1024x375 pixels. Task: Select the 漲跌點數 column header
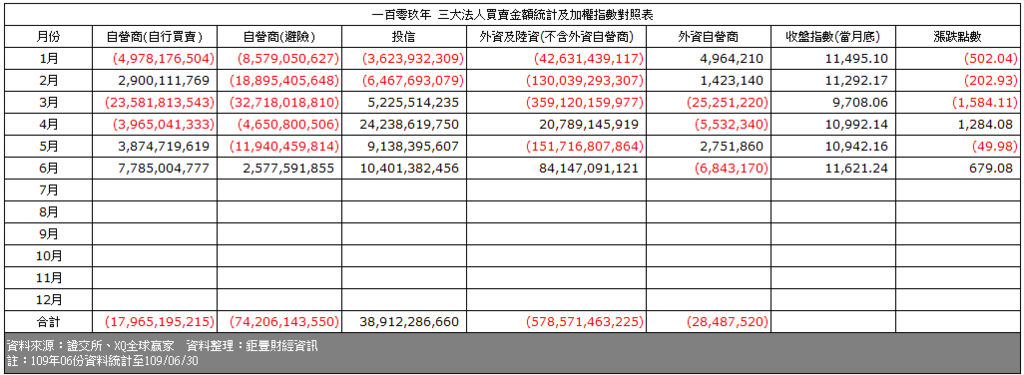(x=957, y=37)
